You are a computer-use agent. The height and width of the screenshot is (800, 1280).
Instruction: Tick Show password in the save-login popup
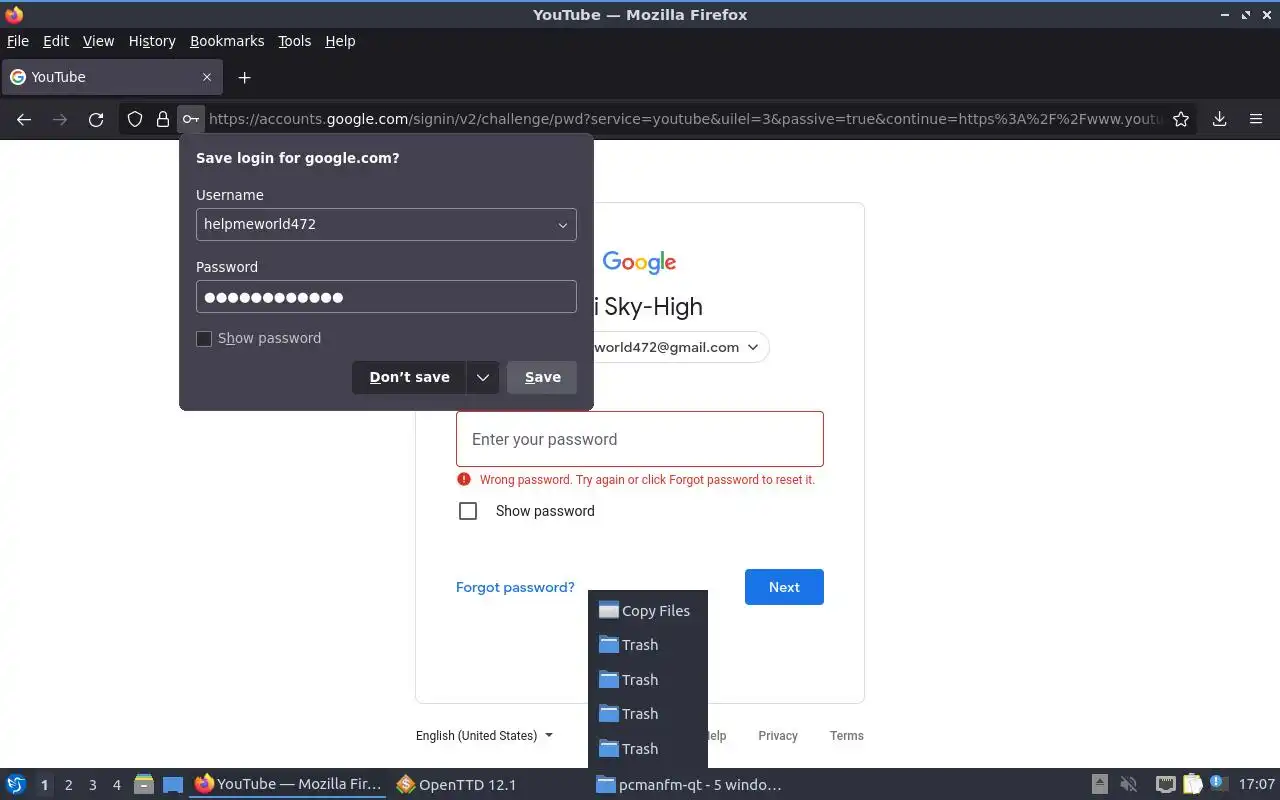coord(204,339)
